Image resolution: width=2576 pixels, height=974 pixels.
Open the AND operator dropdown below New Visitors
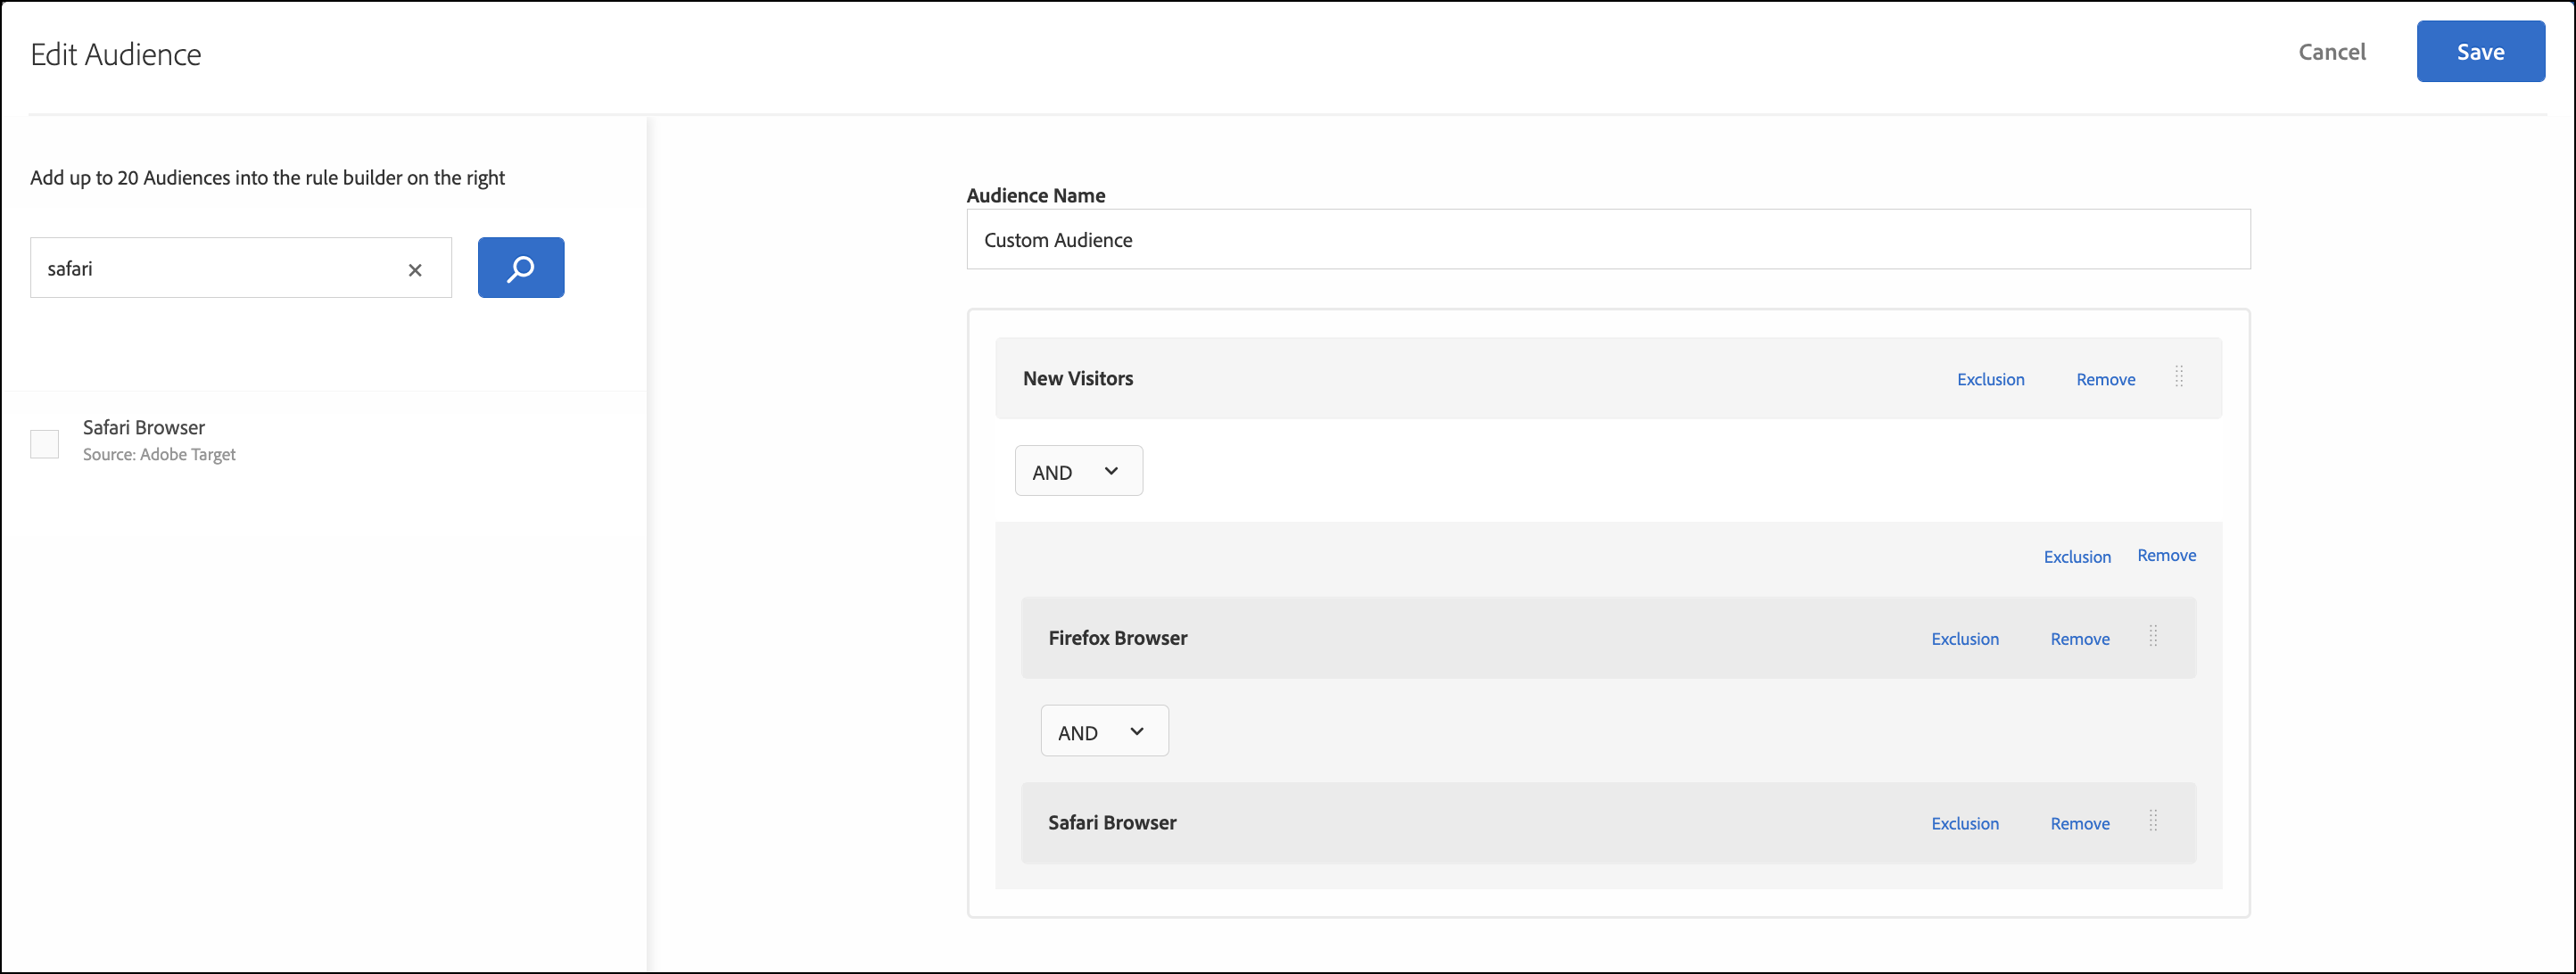click(1078, 471)
